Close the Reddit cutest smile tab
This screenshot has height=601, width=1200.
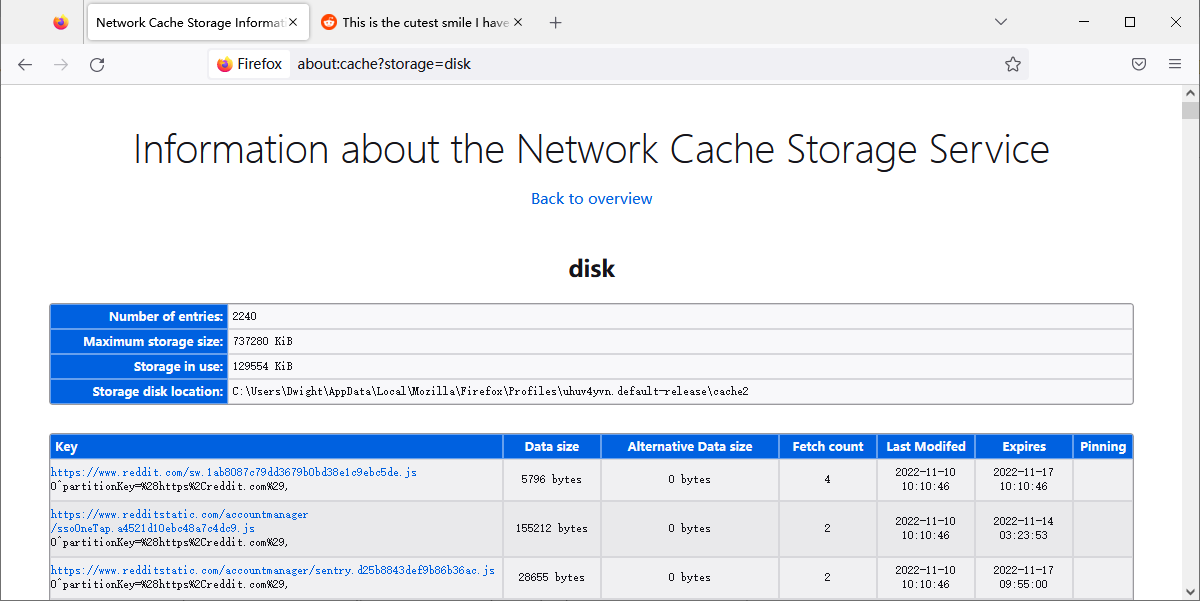pyautogui.click(x=518, y=22)
